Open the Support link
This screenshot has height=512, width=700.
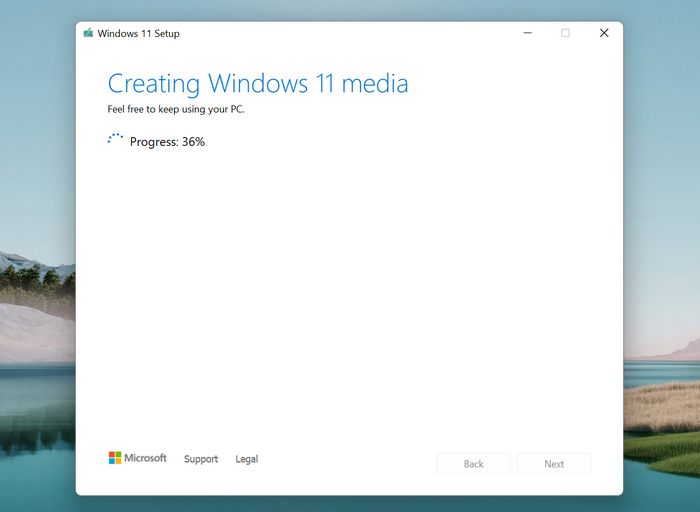[201, 459]
